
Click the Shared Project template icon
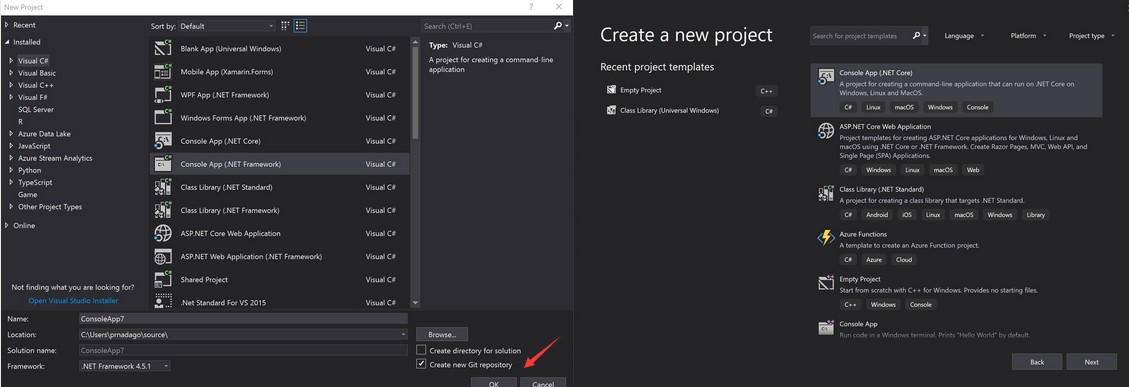tap(163, 279)
